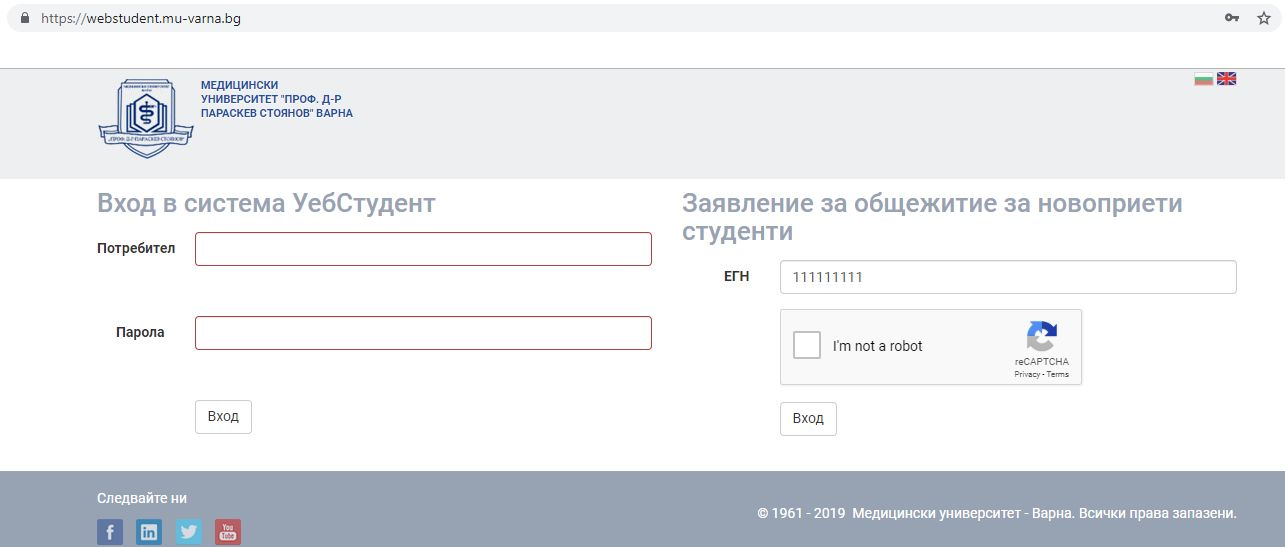
Task: Switch language using the Bulgarian flag
Action: (x=1203, y=79)
